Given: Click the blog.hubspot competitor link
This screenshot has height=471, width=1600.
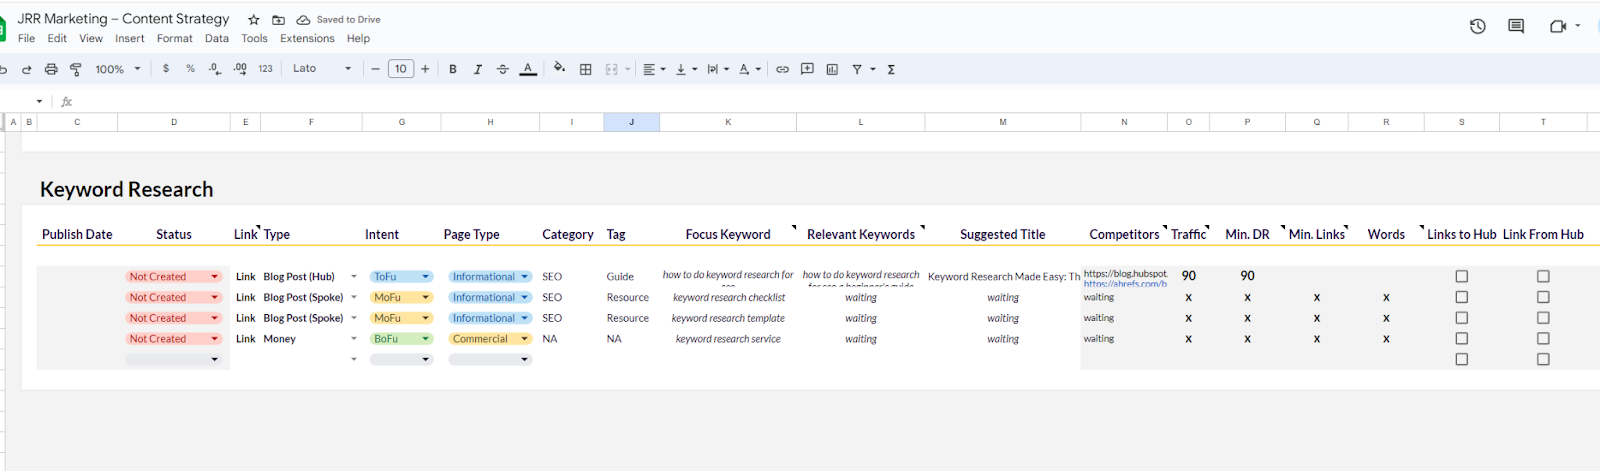Looking at the screenshot, I should pos(1125,273).
